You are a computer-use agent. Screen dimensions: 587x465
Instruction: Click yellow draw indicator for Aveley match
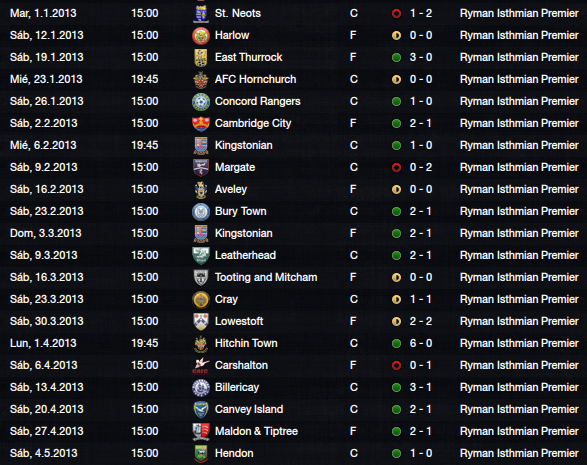pos(396,190)
